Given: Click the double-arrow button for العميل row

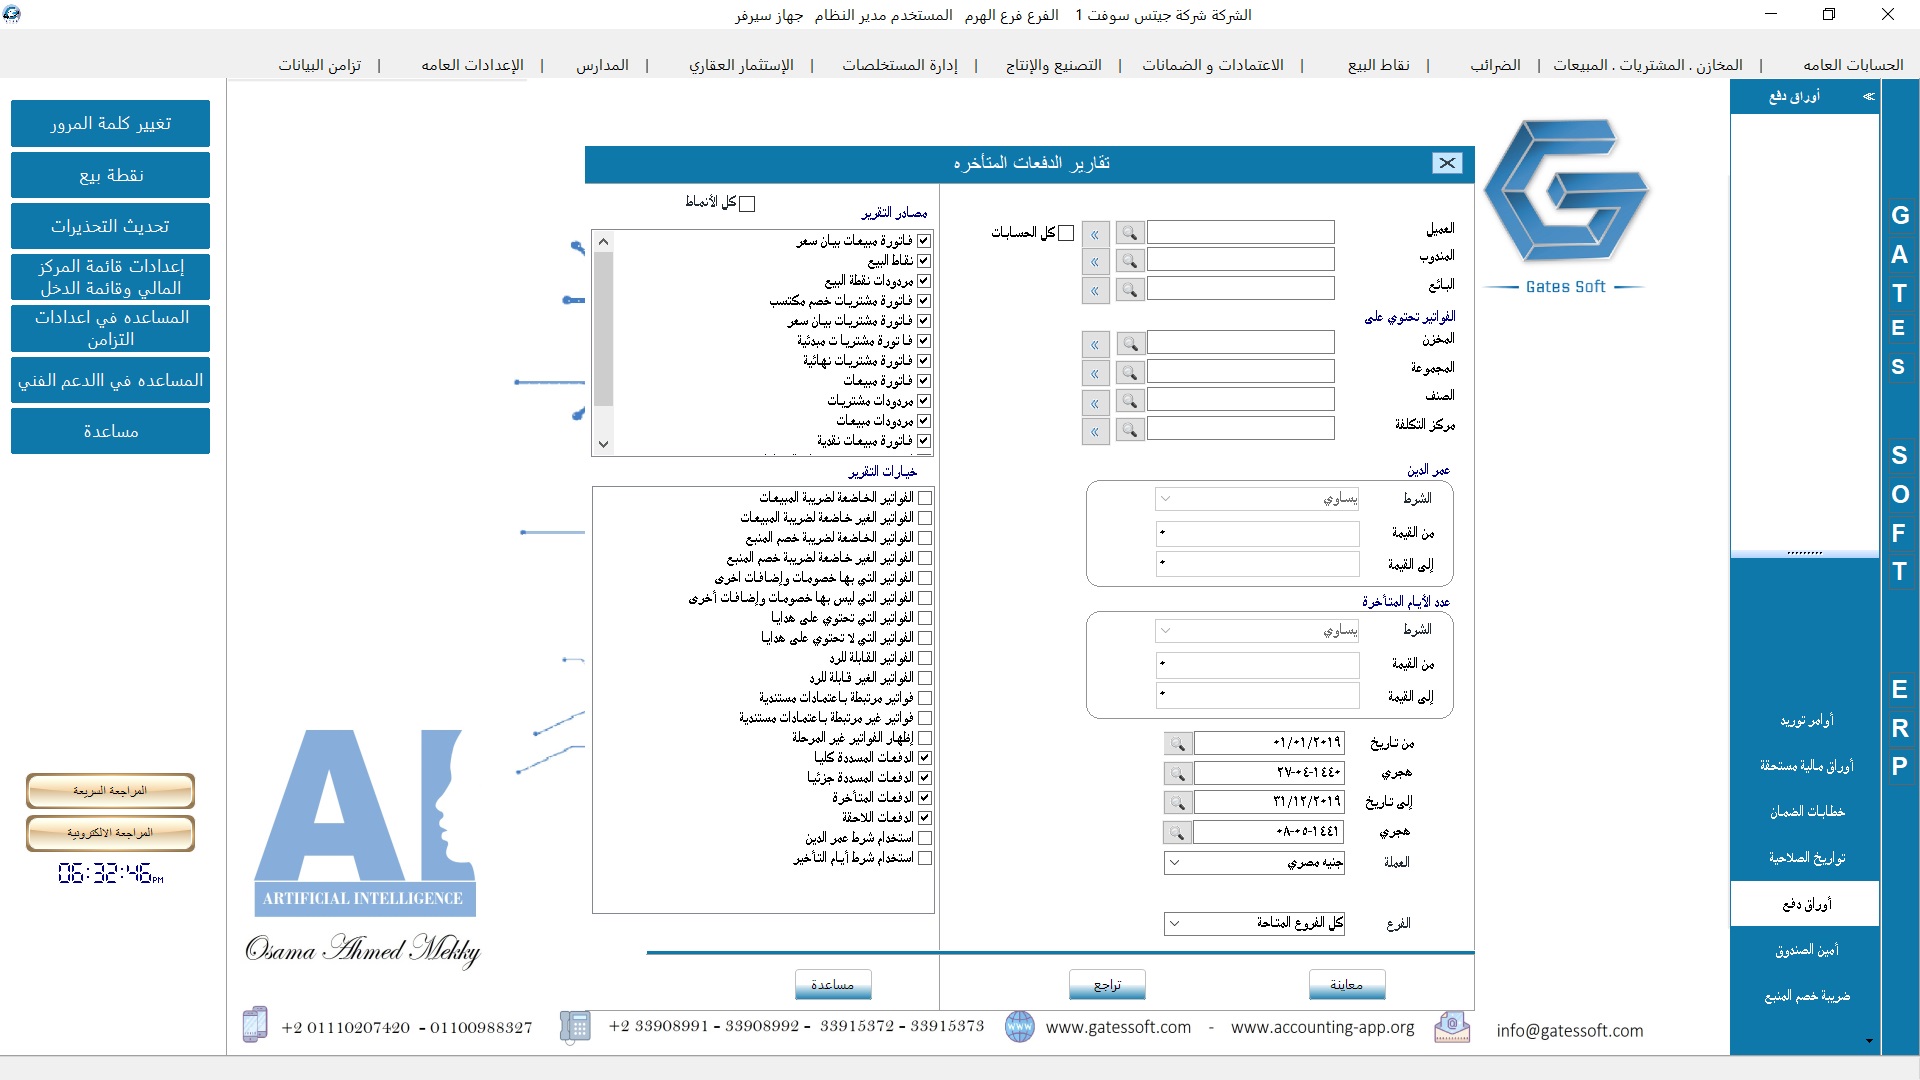Looking at the screenshot, I should [x=1095, y=233].
